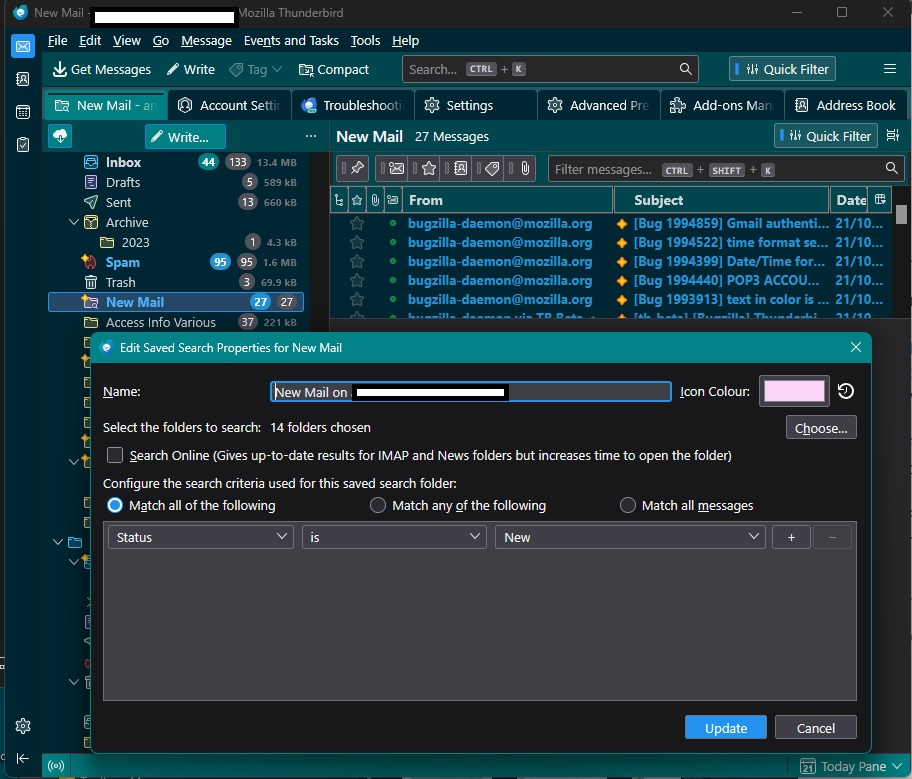Open the Calendar space in the left sidebar
Image resolution: width=912 pixels, height=779 pixels.
[23, 112]
